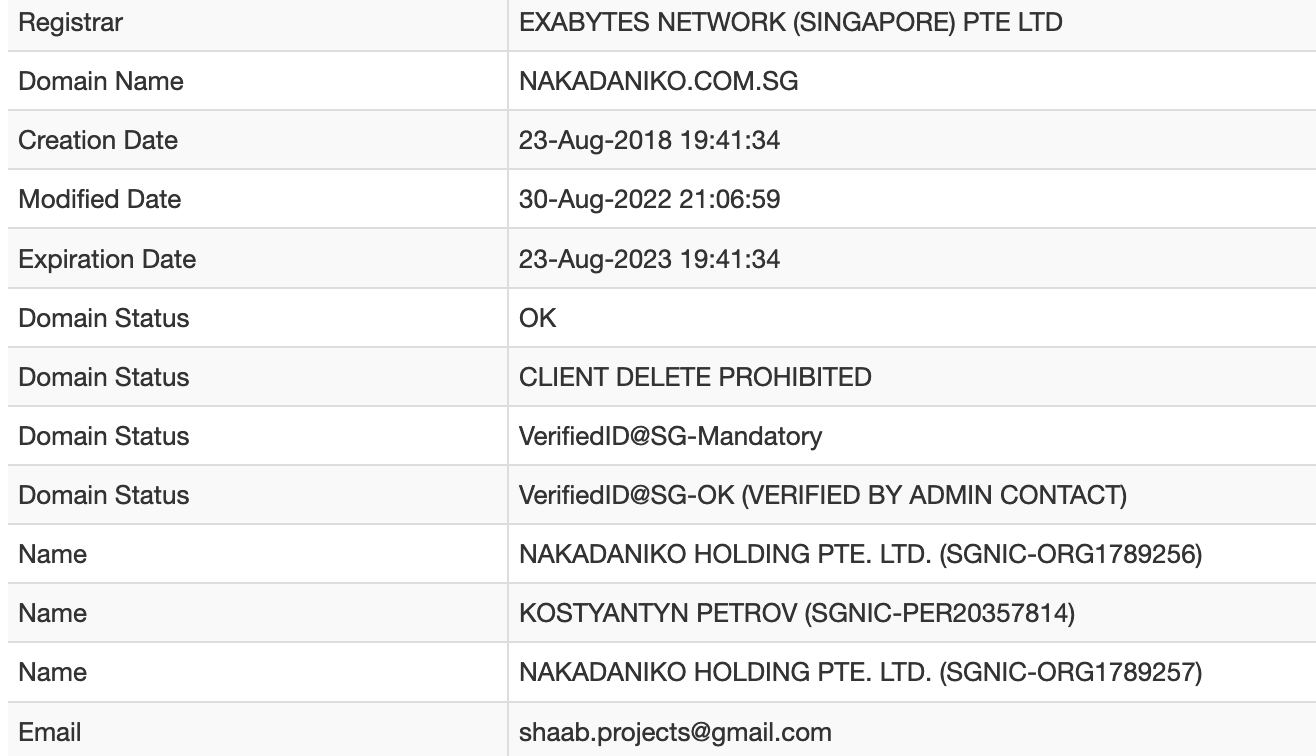Image resolution: width=1316 pixels, height=756 pixels.
Task: Click the VerifiedID@SG-Mandatory status value
Action: 670,436
